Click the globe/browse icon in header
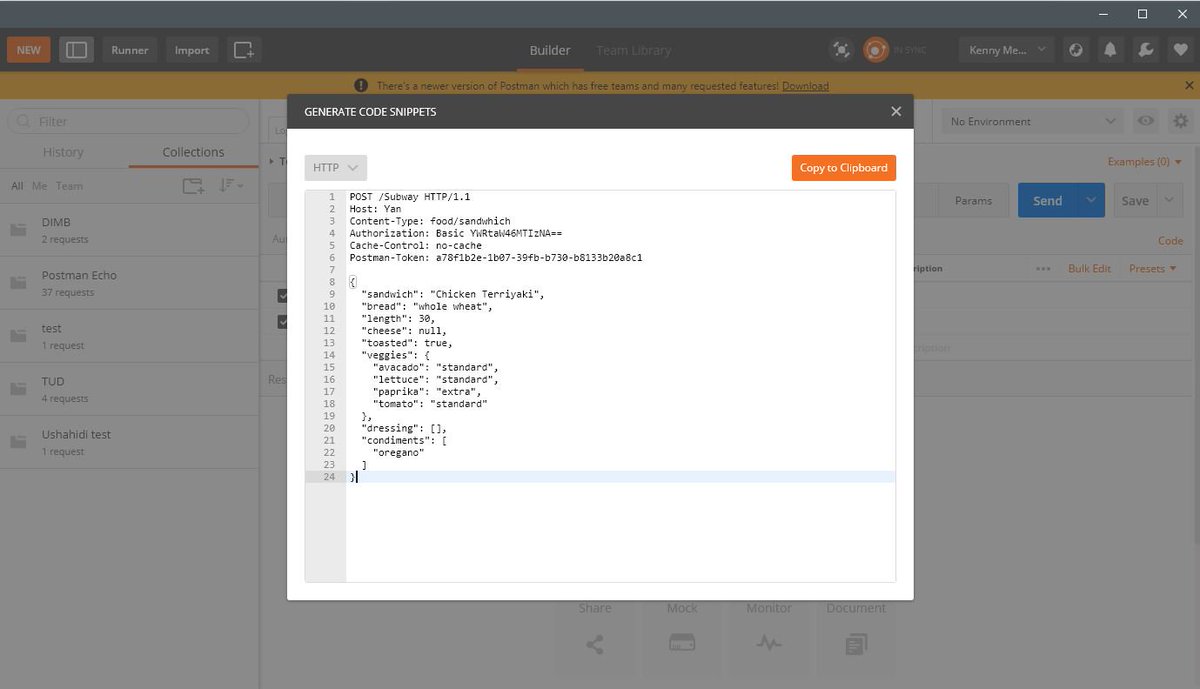 pos(1076,50)
